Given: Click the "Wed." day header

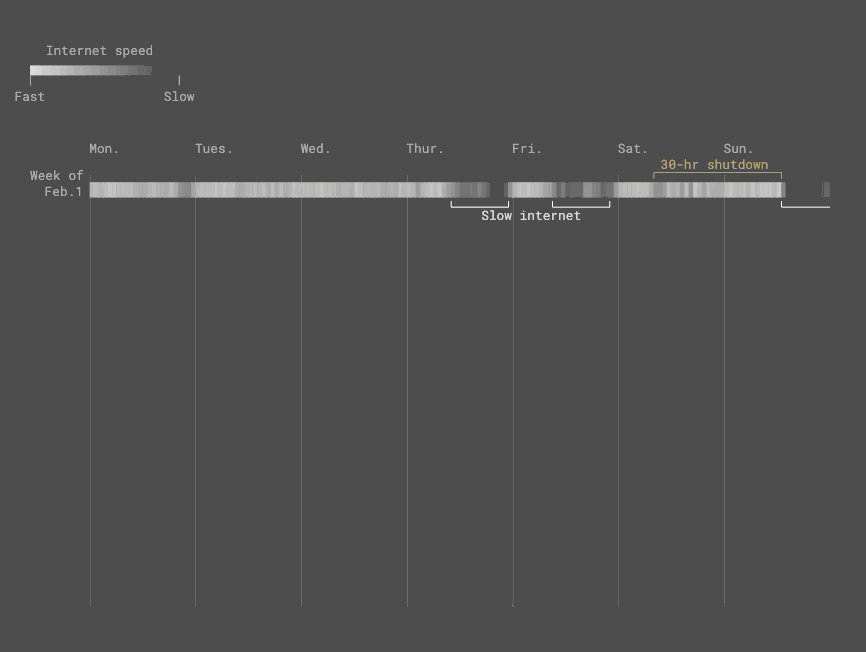Looking at the screenshot, I should [315, 149].
